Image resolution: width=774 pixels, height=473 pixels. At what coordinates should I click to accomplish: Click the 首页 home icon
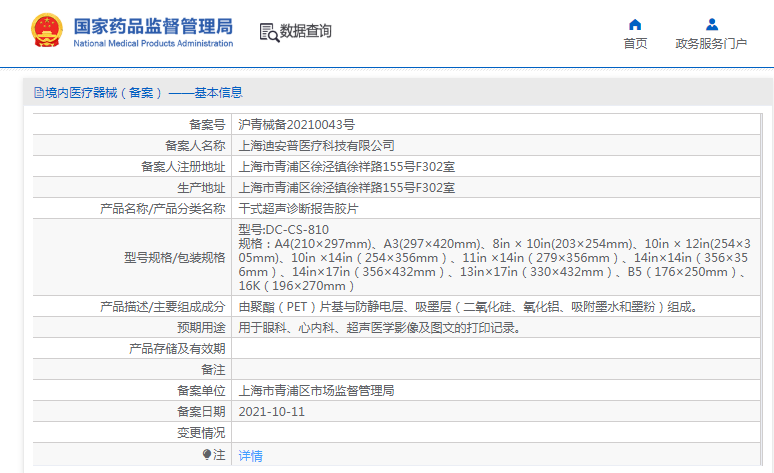(x=635, y=25)
